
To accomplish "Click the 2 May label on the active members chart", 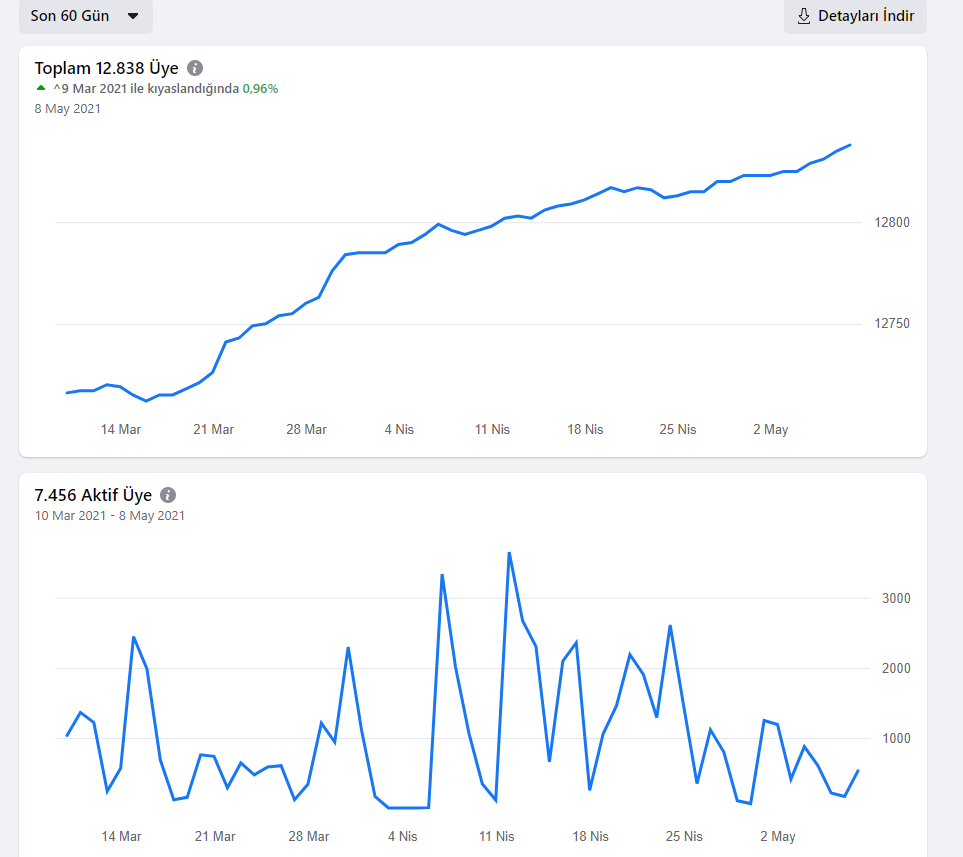I will [x=778, y=836].
